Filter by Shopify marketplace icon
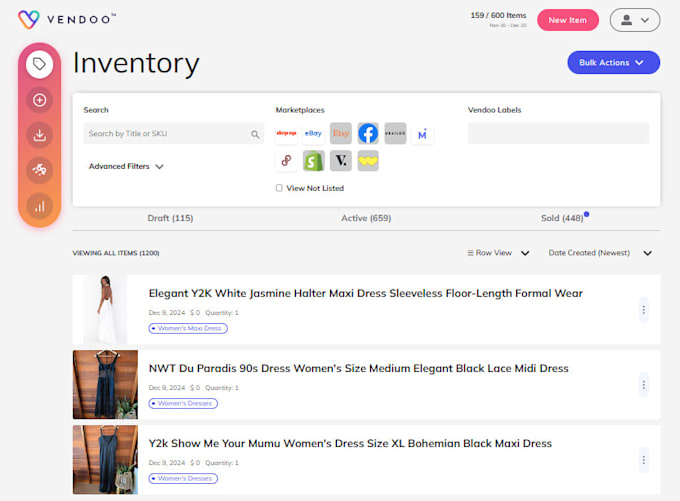Image resolution: width=680 pixels, height=501 pixels. pyautogui.click(x=313, y=160)
